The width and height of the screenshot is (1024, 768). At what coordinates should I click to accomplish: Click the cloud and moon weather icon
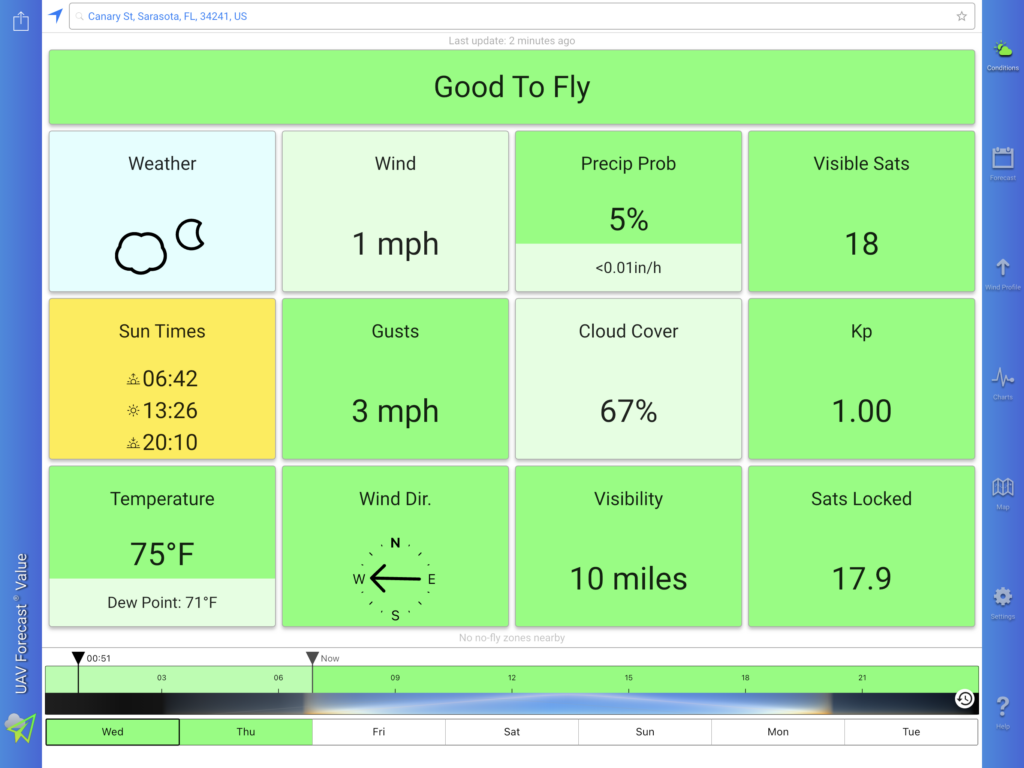click(161, 246)
